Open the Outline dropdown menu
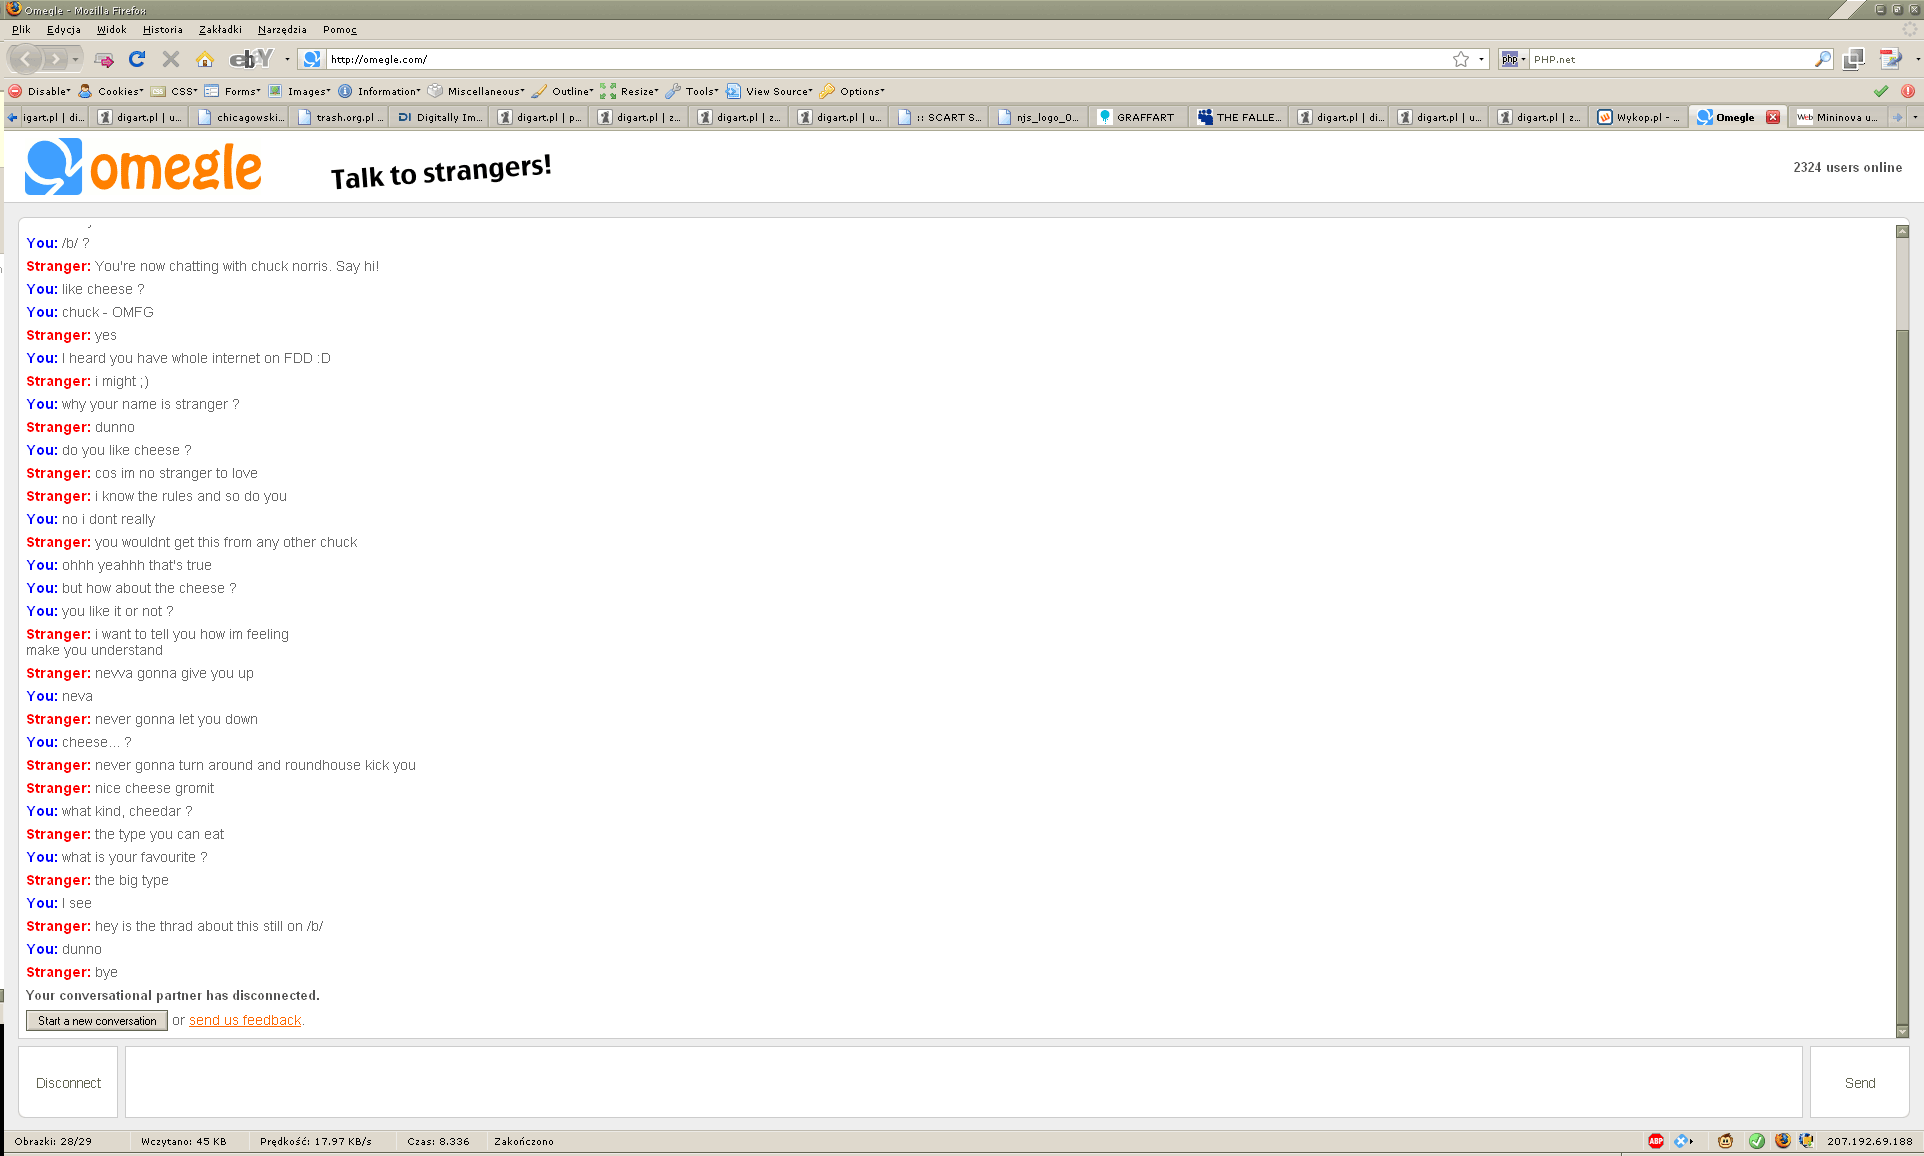The height and width of the screenshot is (1156, 1924). point(563,91)
